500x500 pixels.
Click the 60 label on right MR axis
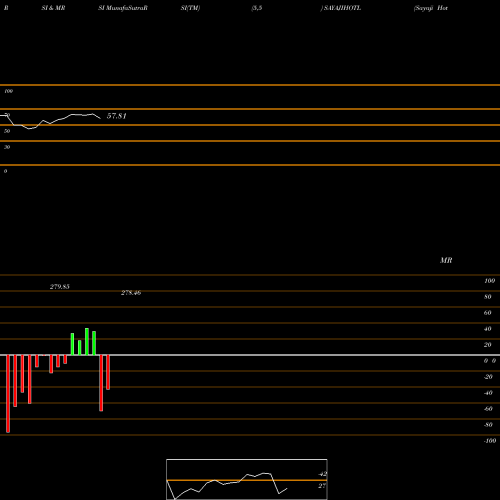pos(487,313)
